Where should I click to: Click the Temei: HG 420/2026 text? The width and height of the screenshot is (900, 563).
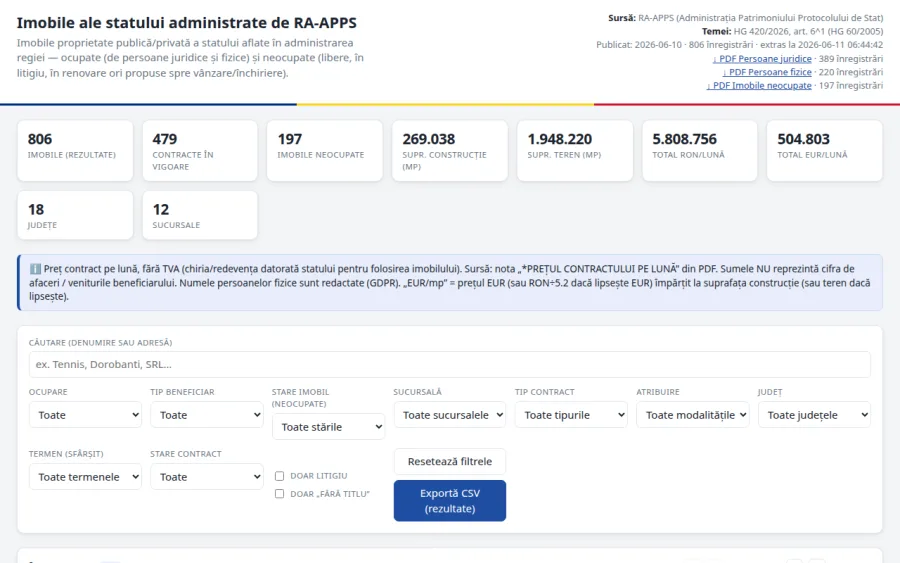(792, 31)
